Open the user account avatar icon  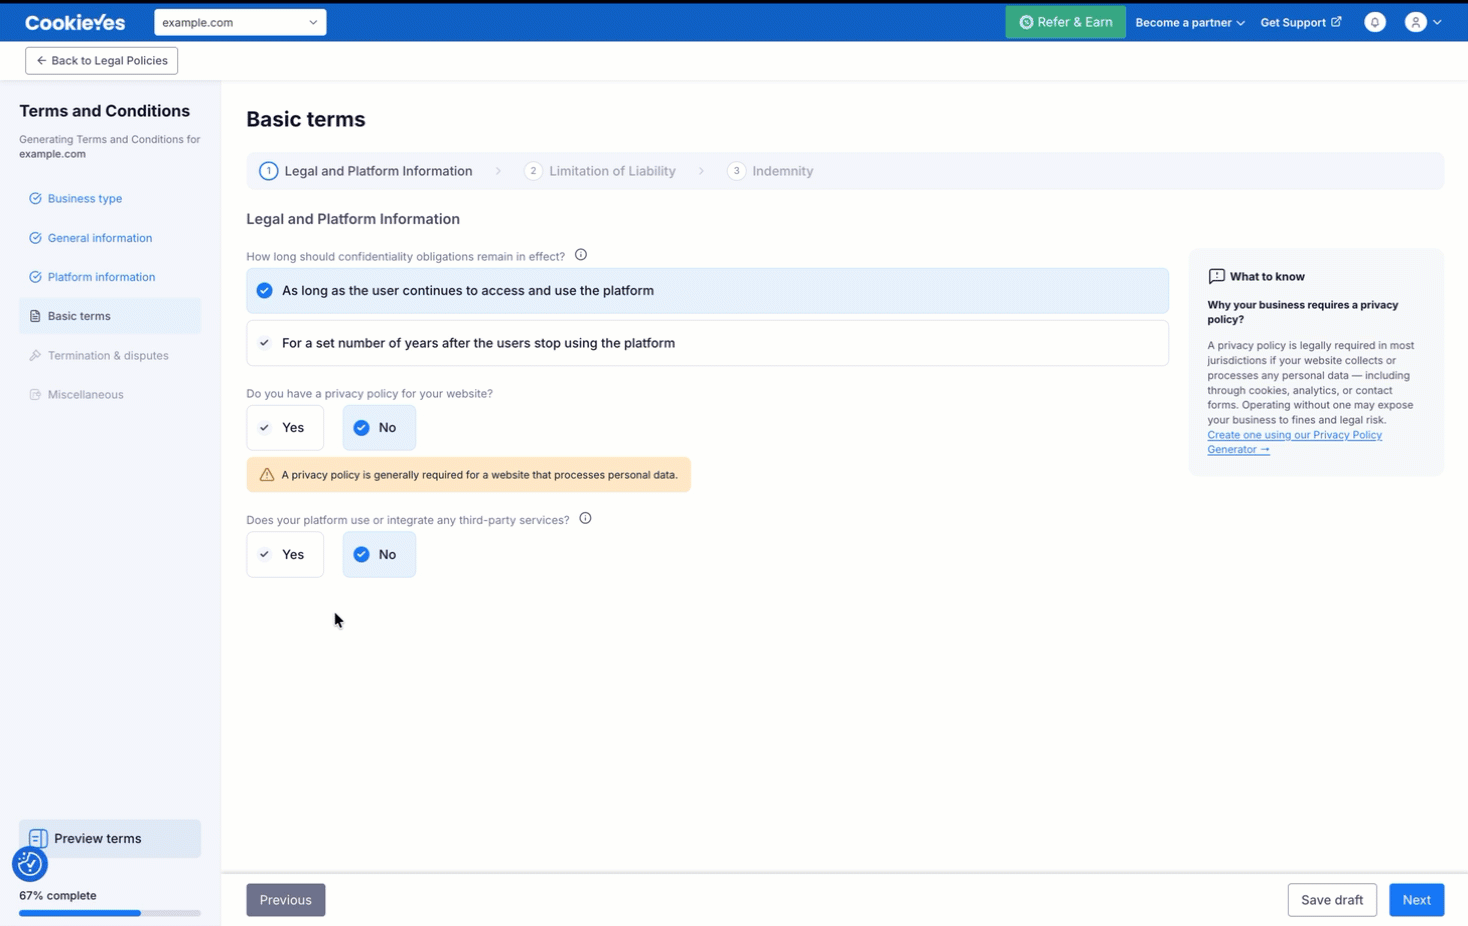(x=1415, y=22)
